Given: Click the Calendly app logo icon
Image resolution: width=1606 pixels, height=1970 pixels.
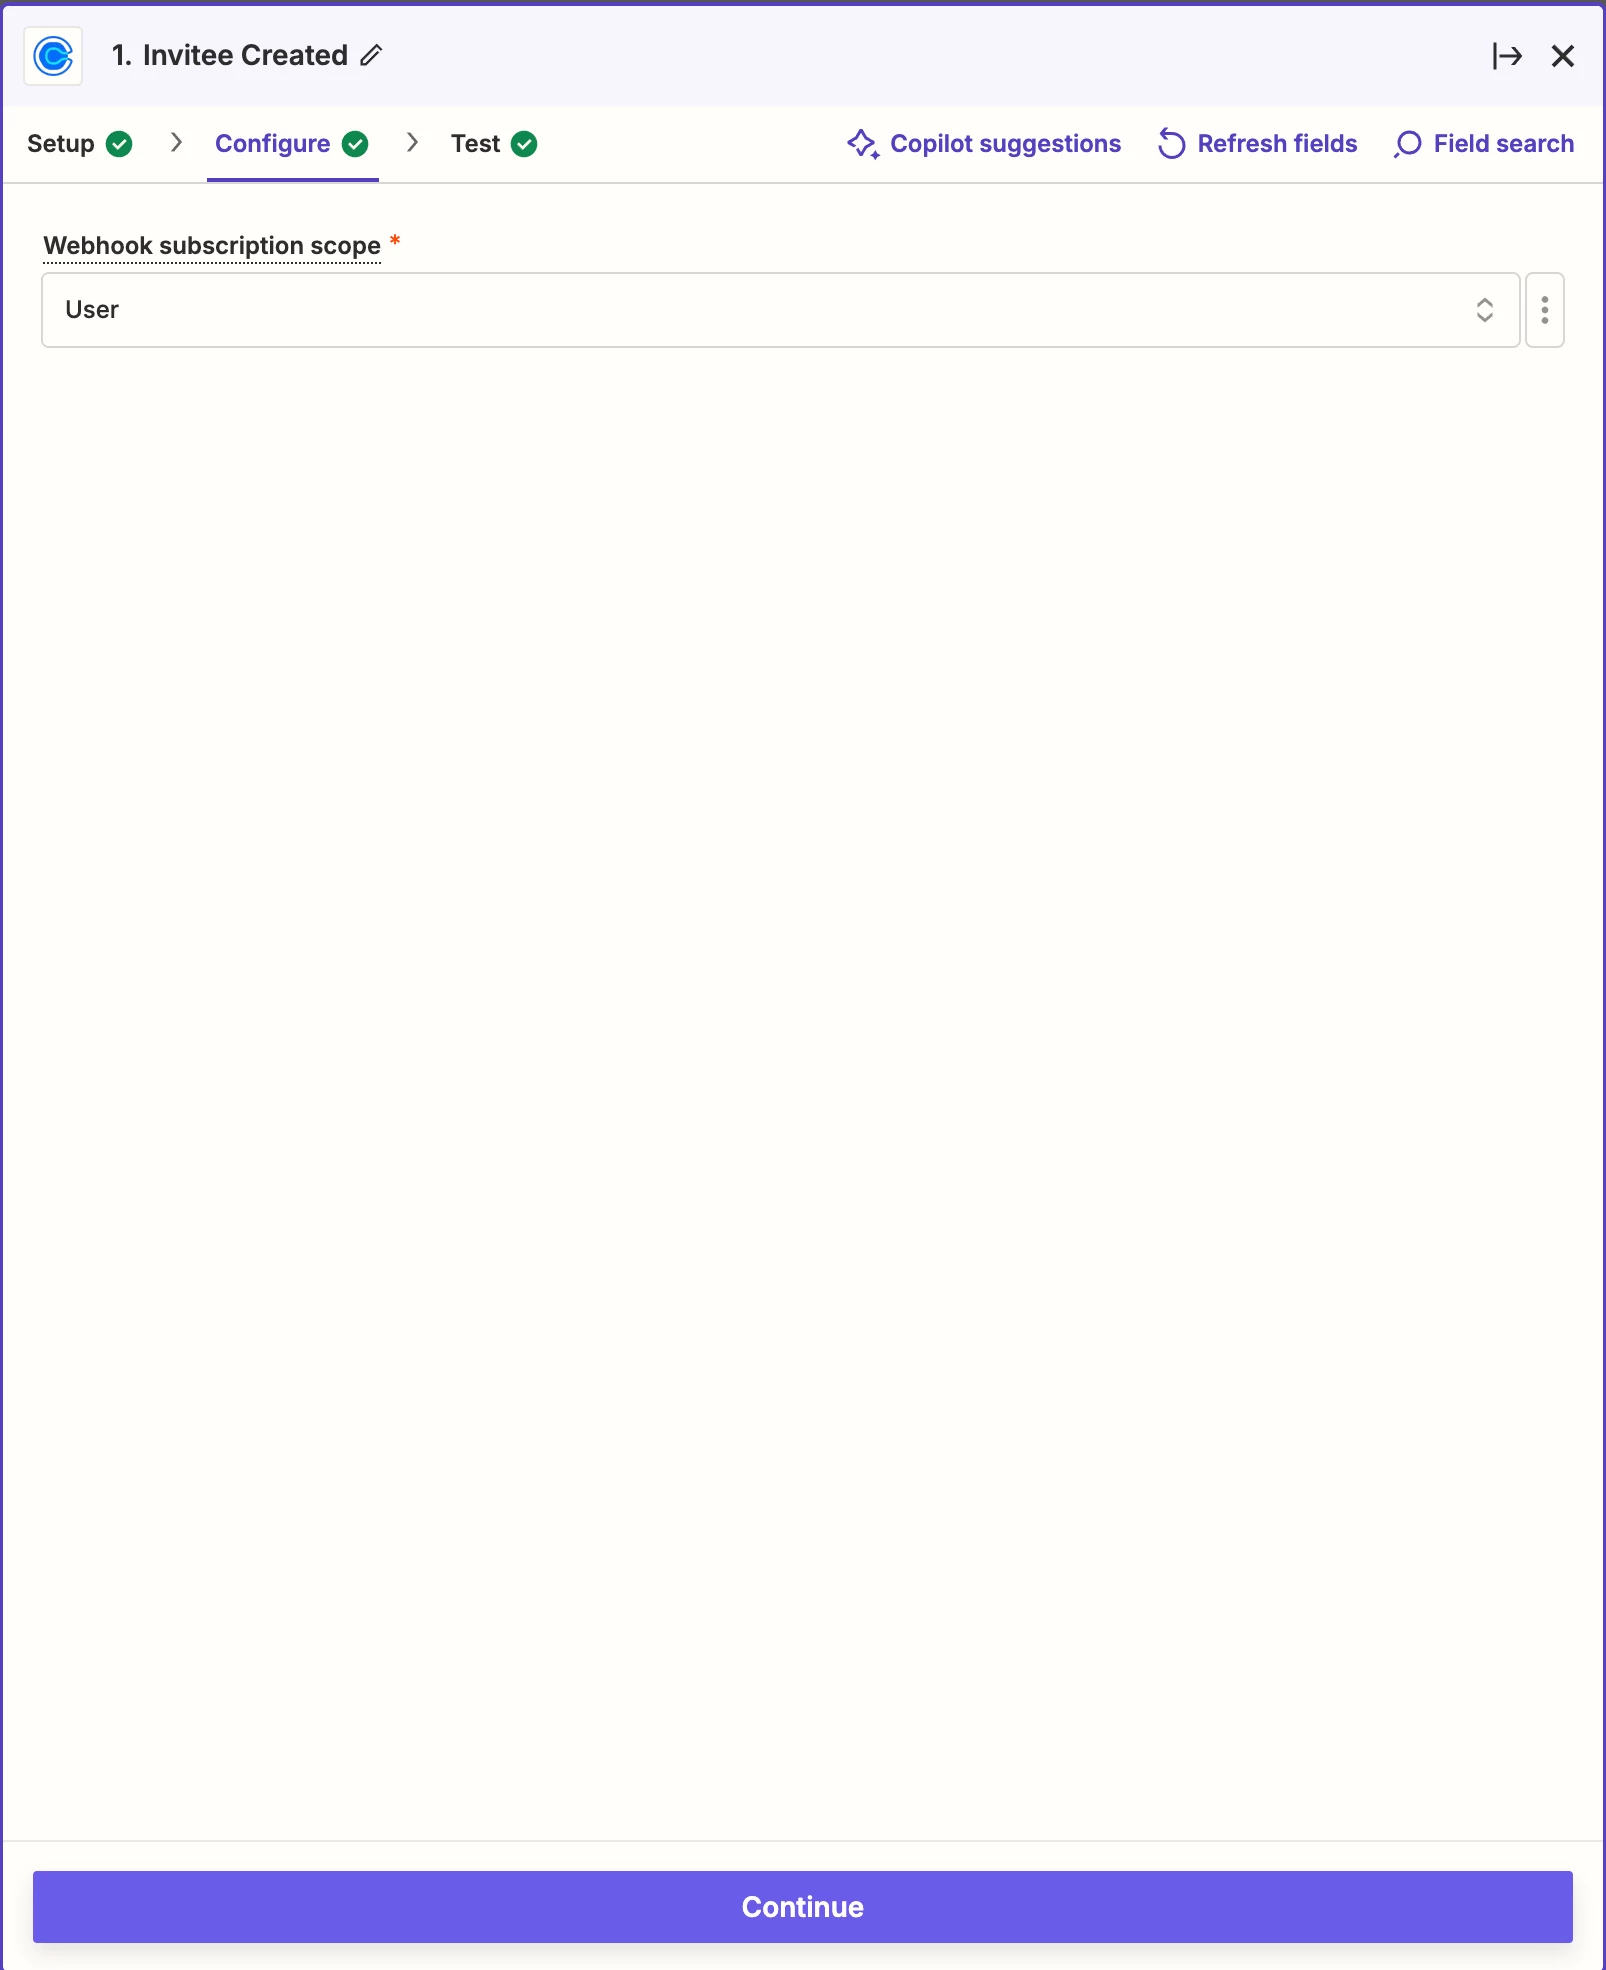Looking at the screenshot, I should coord(53,56).
